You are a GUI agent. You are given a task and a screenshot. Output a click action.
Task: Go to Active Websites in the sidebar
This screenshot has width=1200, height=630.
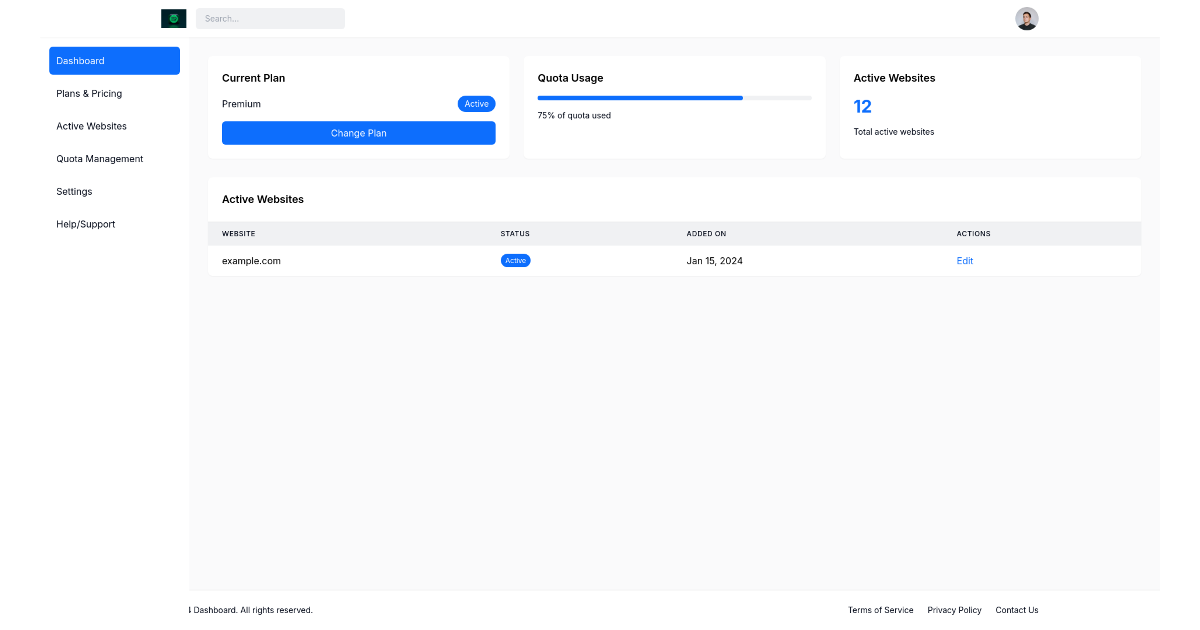(x=91, y=126)
